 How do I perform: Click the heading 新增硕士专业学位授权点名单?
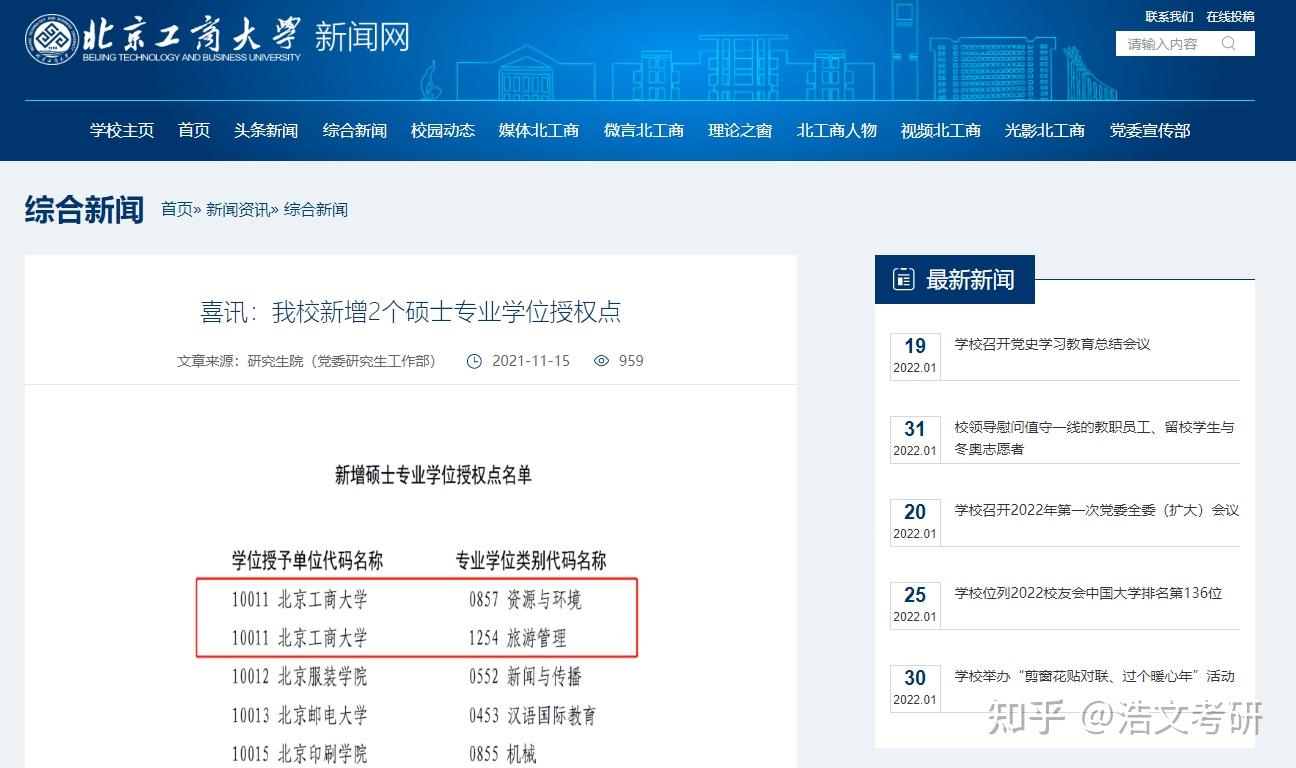click(433, 474)
